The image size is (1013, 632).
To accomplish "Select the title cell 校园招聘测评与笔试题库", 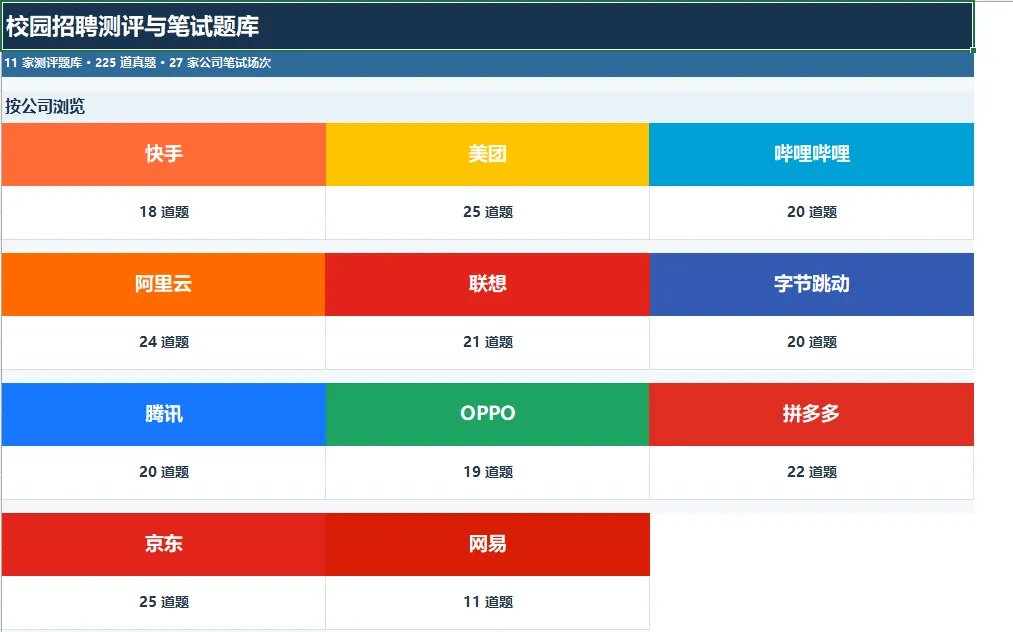I will tap(487, 26).
